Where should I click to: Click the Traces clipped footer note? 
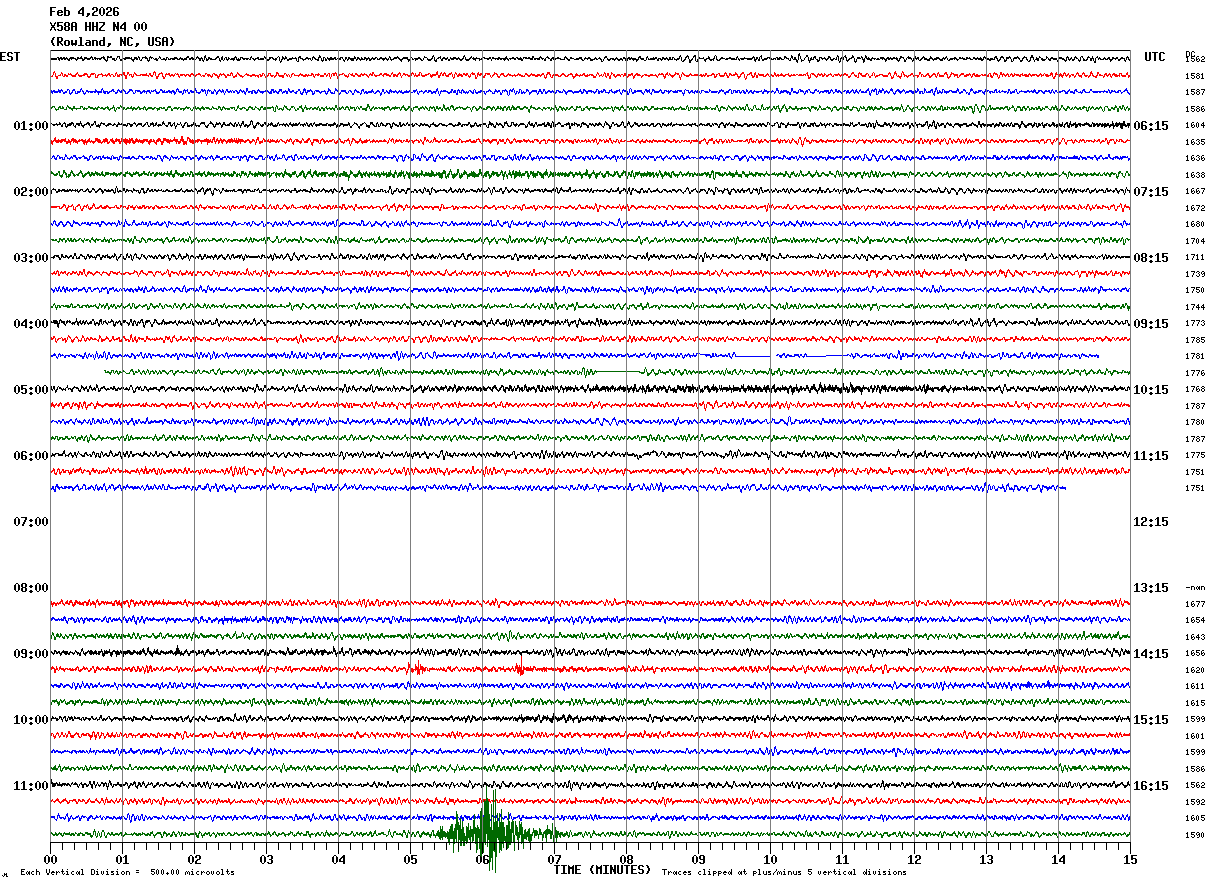tap(784, 873)
